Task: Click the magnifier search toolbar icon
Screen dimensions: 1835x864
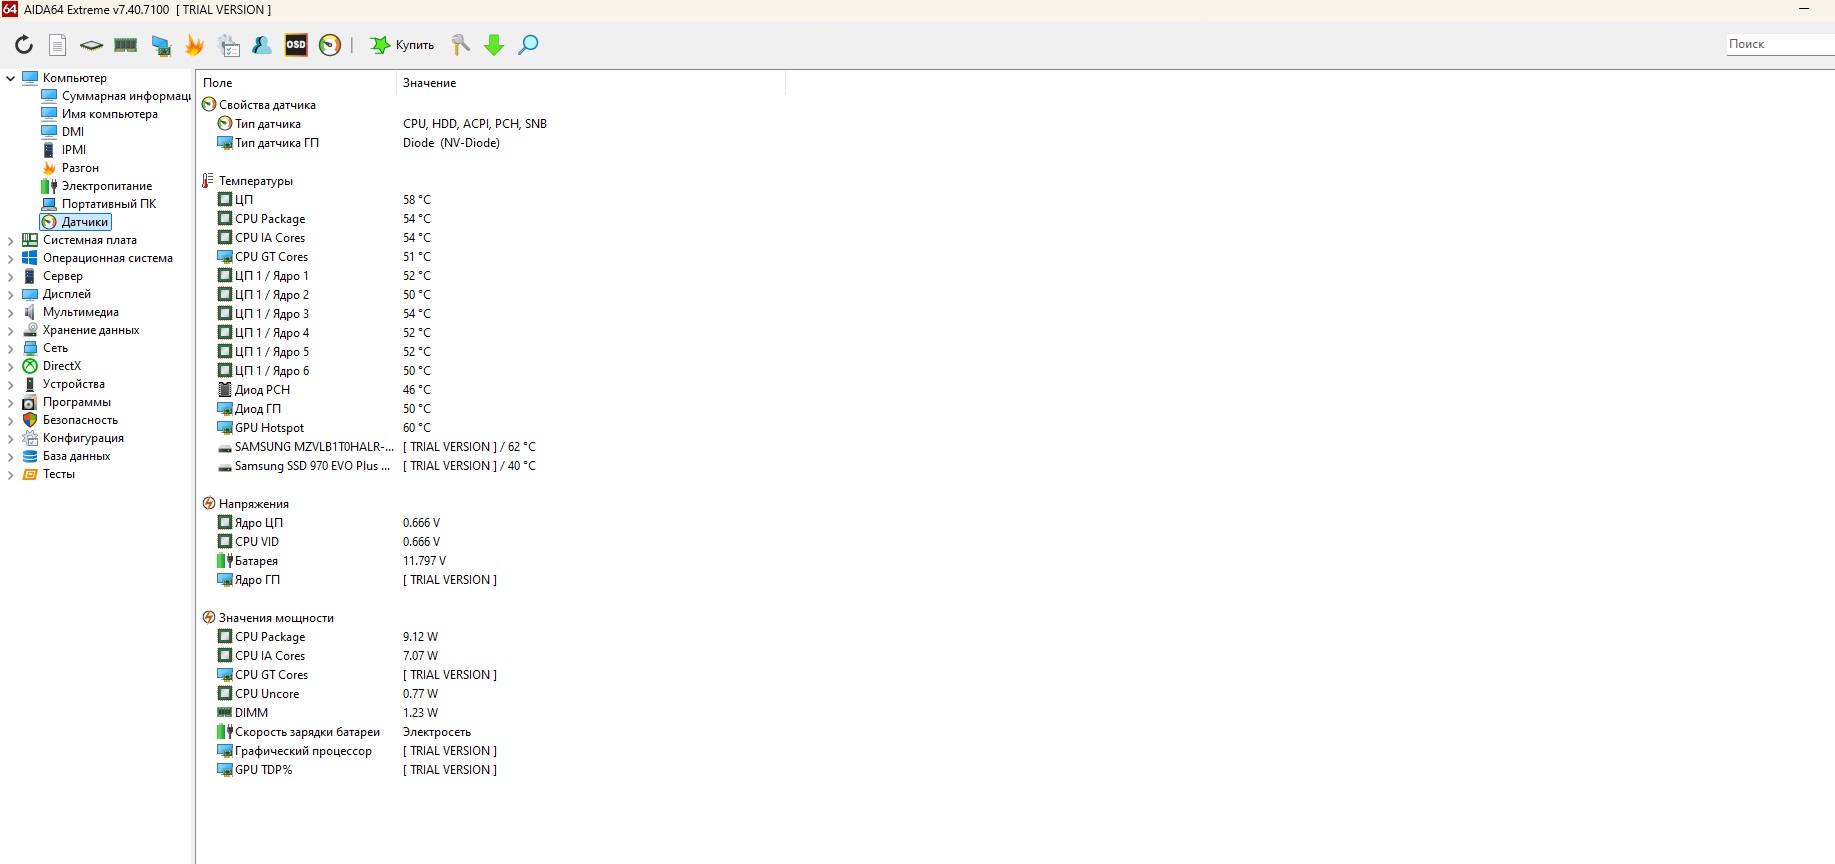Action: tap(528, 45)
